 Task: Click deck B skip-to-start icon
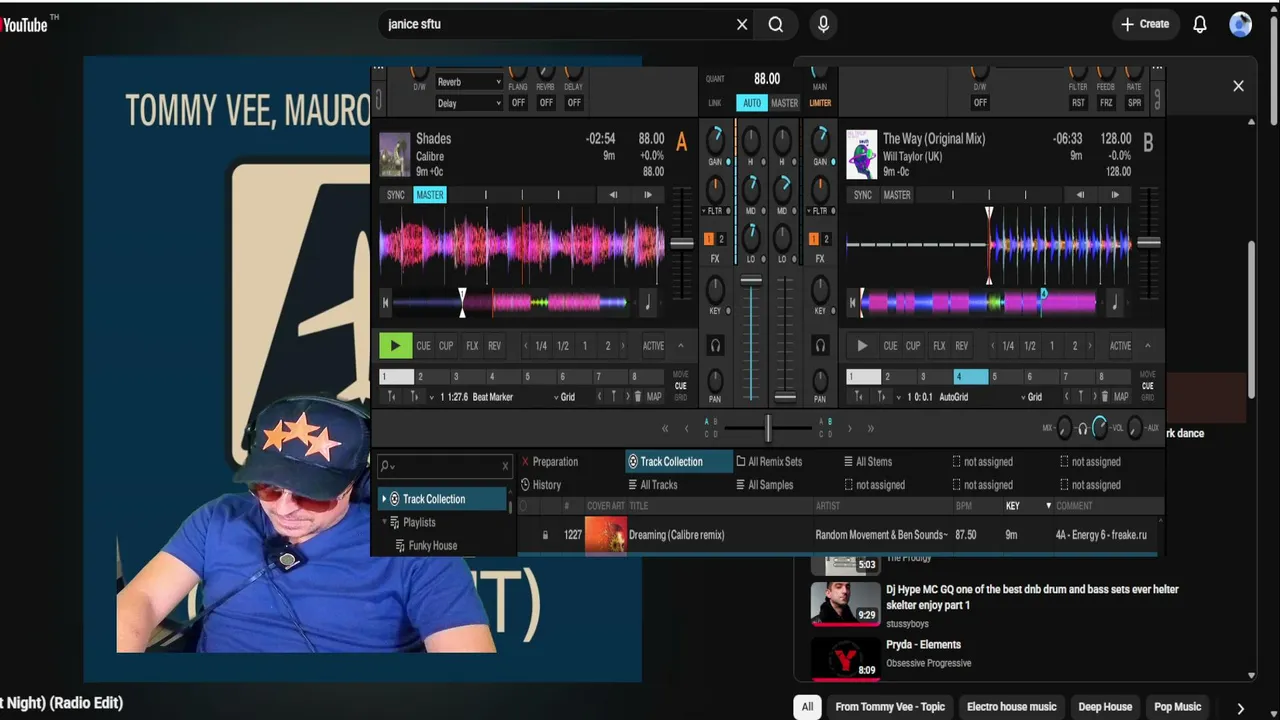[x=853, y=303]
